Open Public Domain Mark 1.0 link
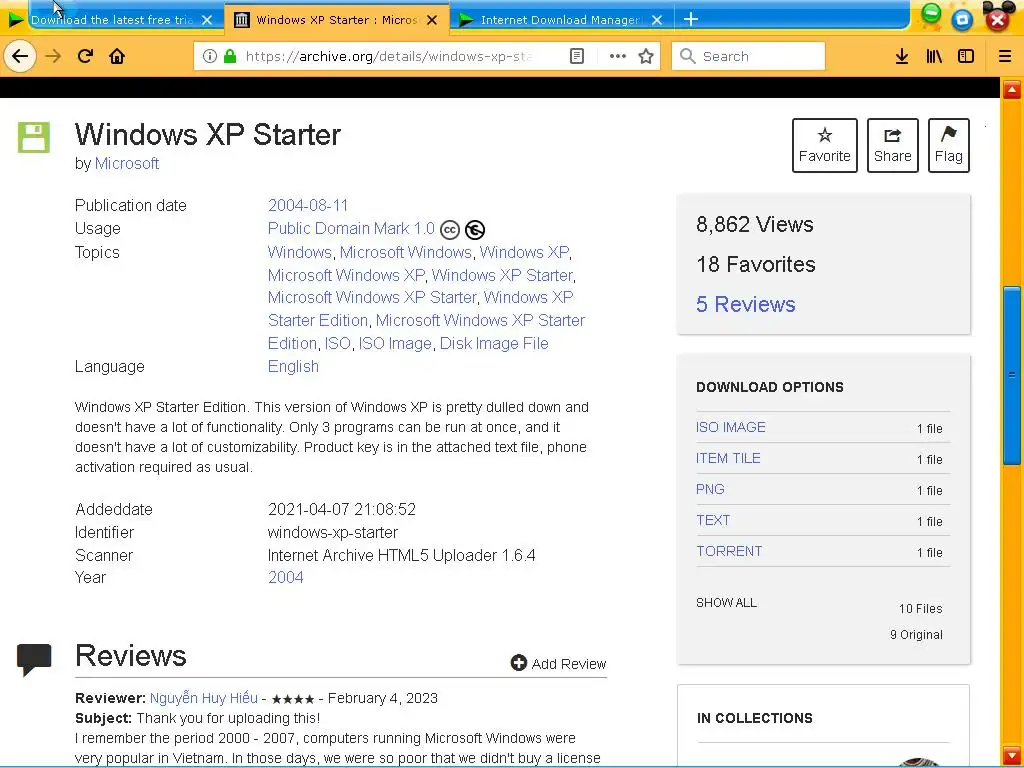The height and width of the screenshot is (768, 1024). point(351,229)
